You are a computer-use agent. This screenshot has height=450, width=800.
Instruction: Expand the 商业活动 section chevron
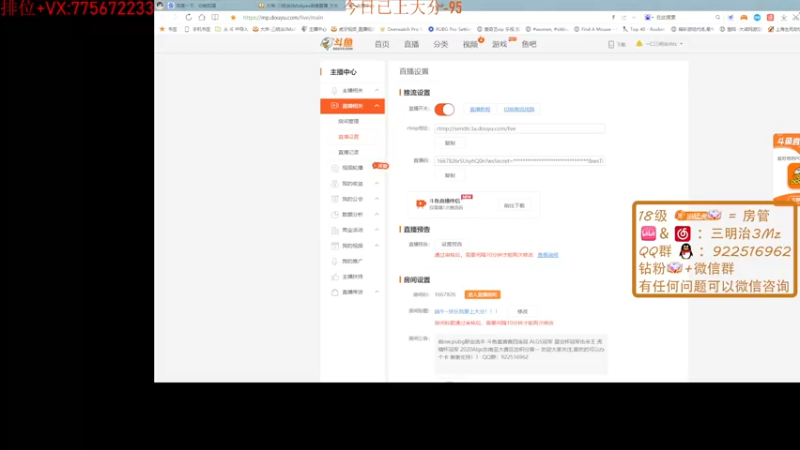pyautogui.click(x=377, y=230)
